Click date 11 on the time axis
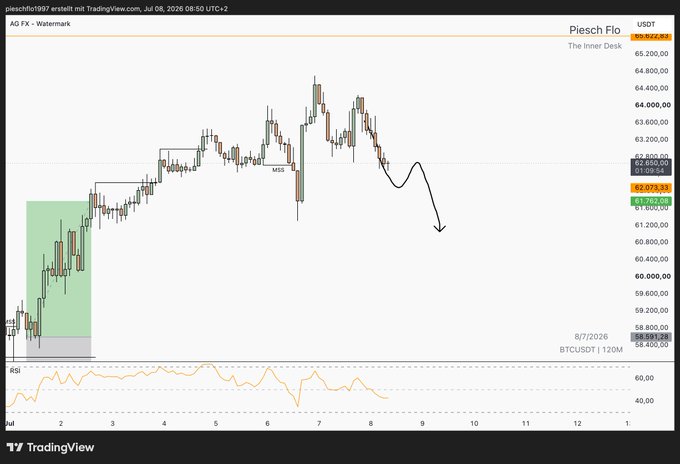This screenshot has width=680, height=464. pos(526,423)
